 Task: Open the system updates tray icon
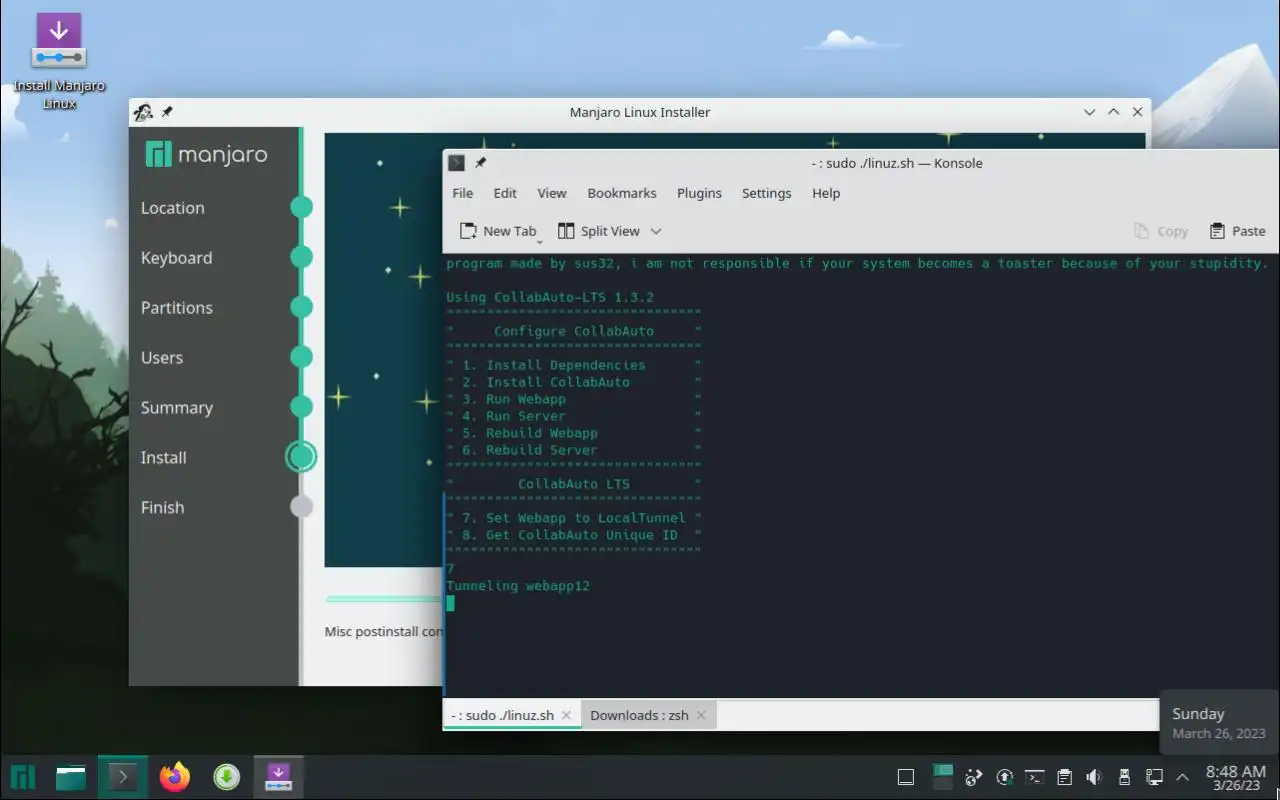click(1005, 777)
